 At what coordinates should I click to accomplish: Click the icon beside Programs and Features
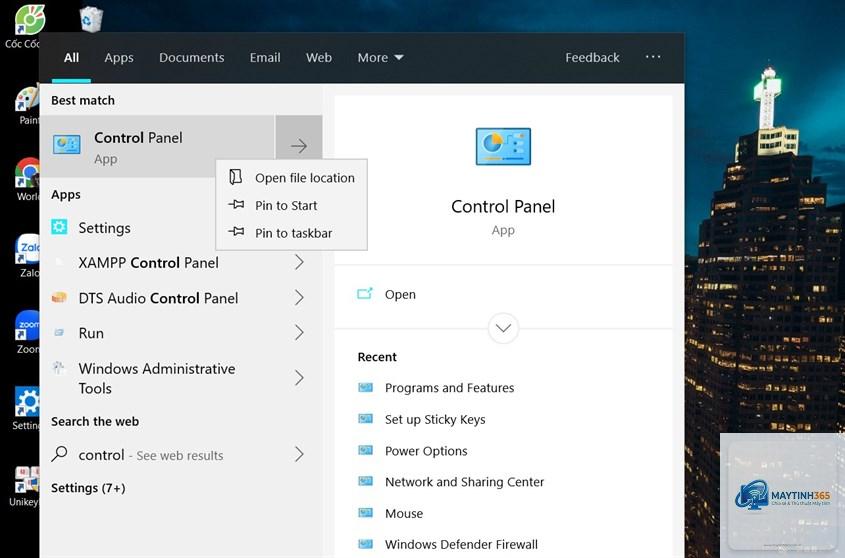(x=365, y=387)
